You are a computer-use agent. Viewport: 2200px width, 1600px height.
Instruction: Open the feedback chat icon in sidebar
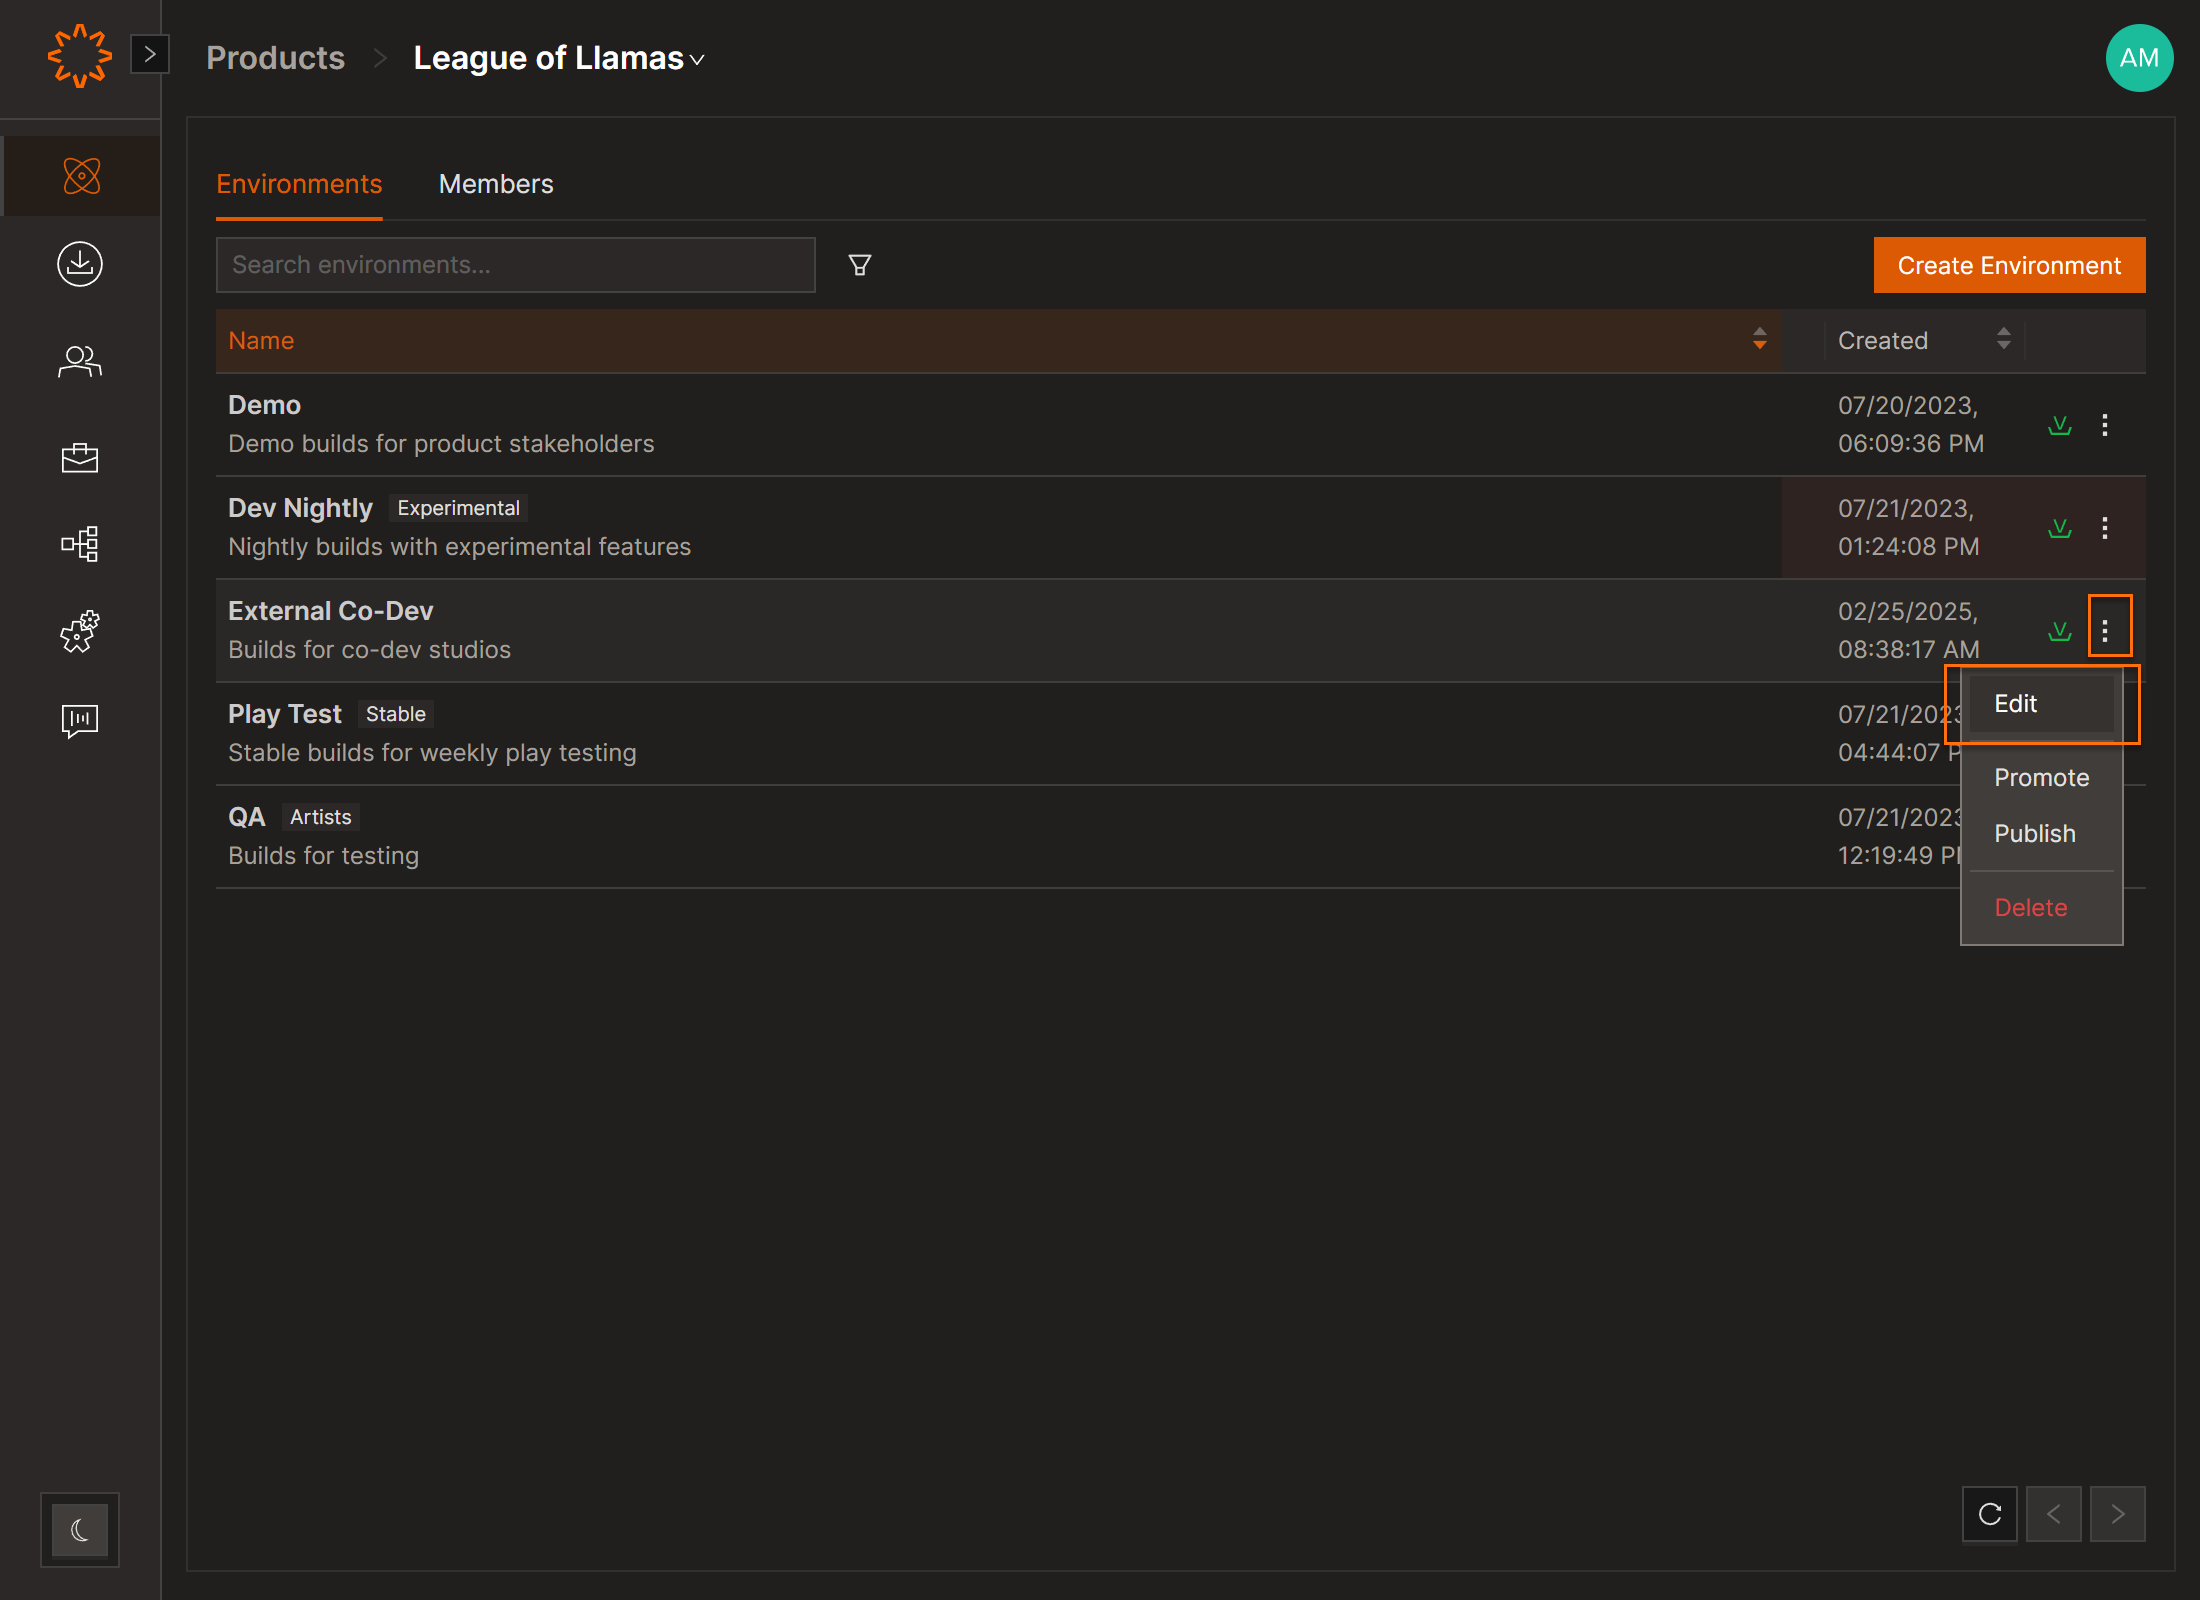tap(80, 720)
